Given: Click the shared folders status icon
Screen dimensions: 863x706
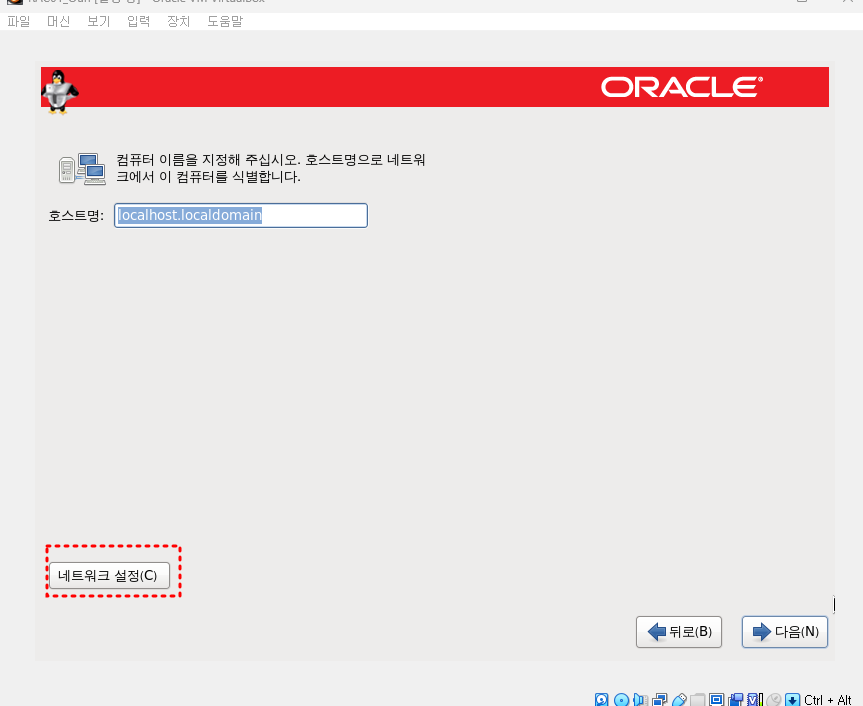Looking at the screenshot, I should 697,699.
